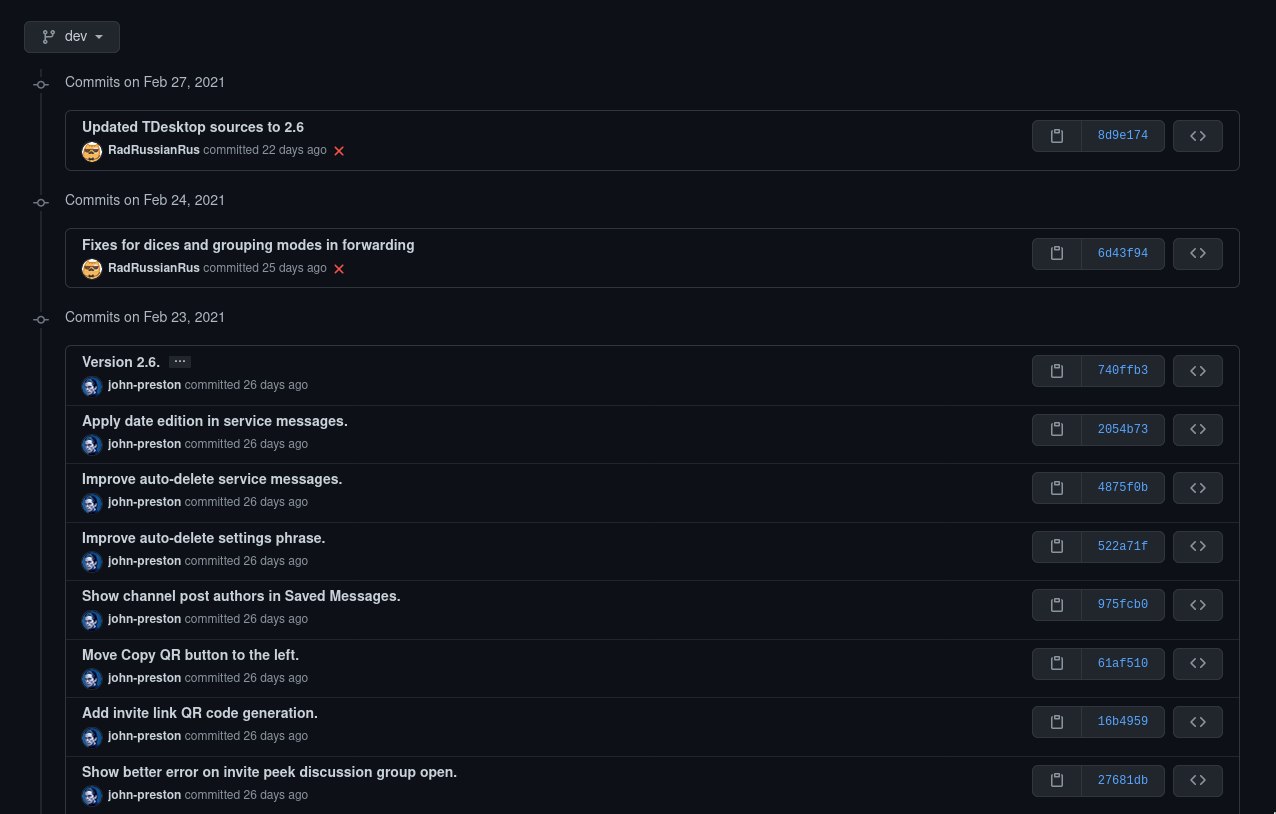Browse repository at commit 6d43f94
This screenshot has width=1276, height=814.
1197,254
